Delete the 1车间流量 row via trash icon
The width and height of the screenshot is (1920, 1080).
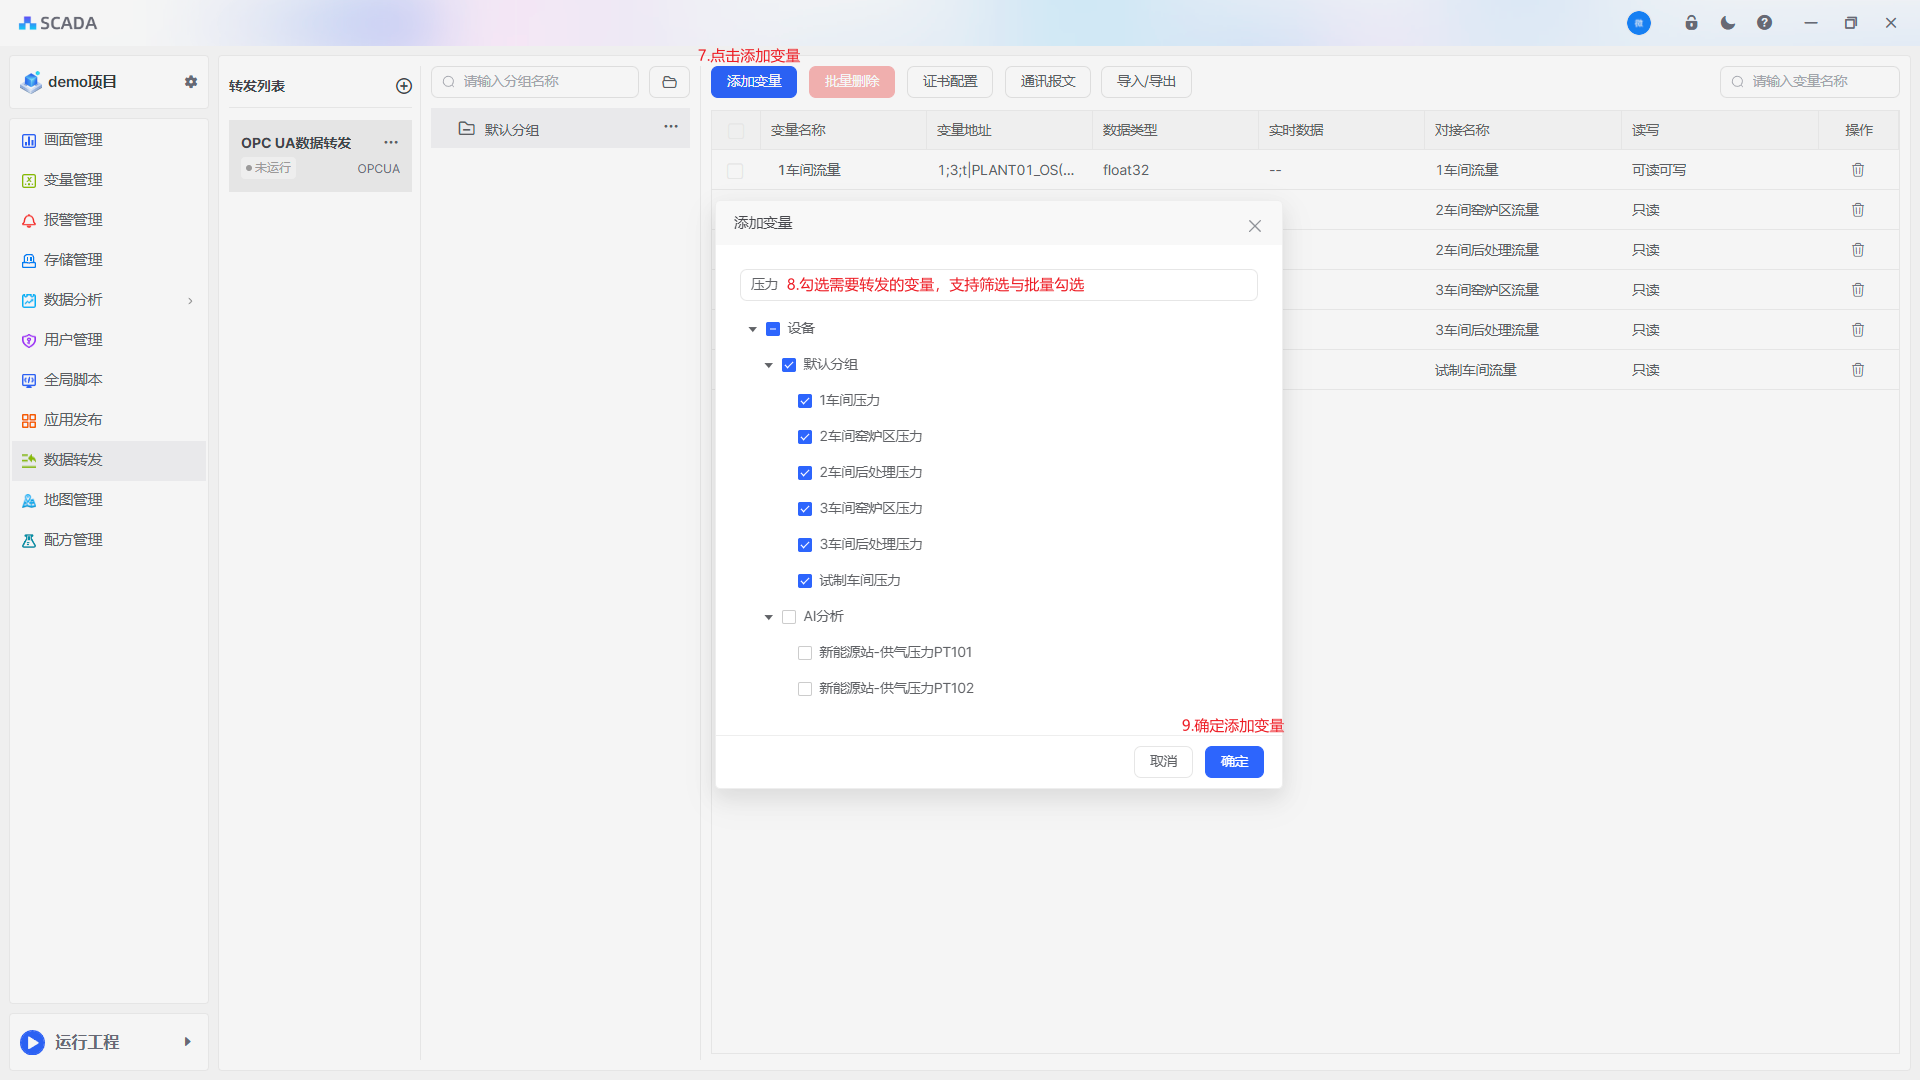coord(1858,170)
